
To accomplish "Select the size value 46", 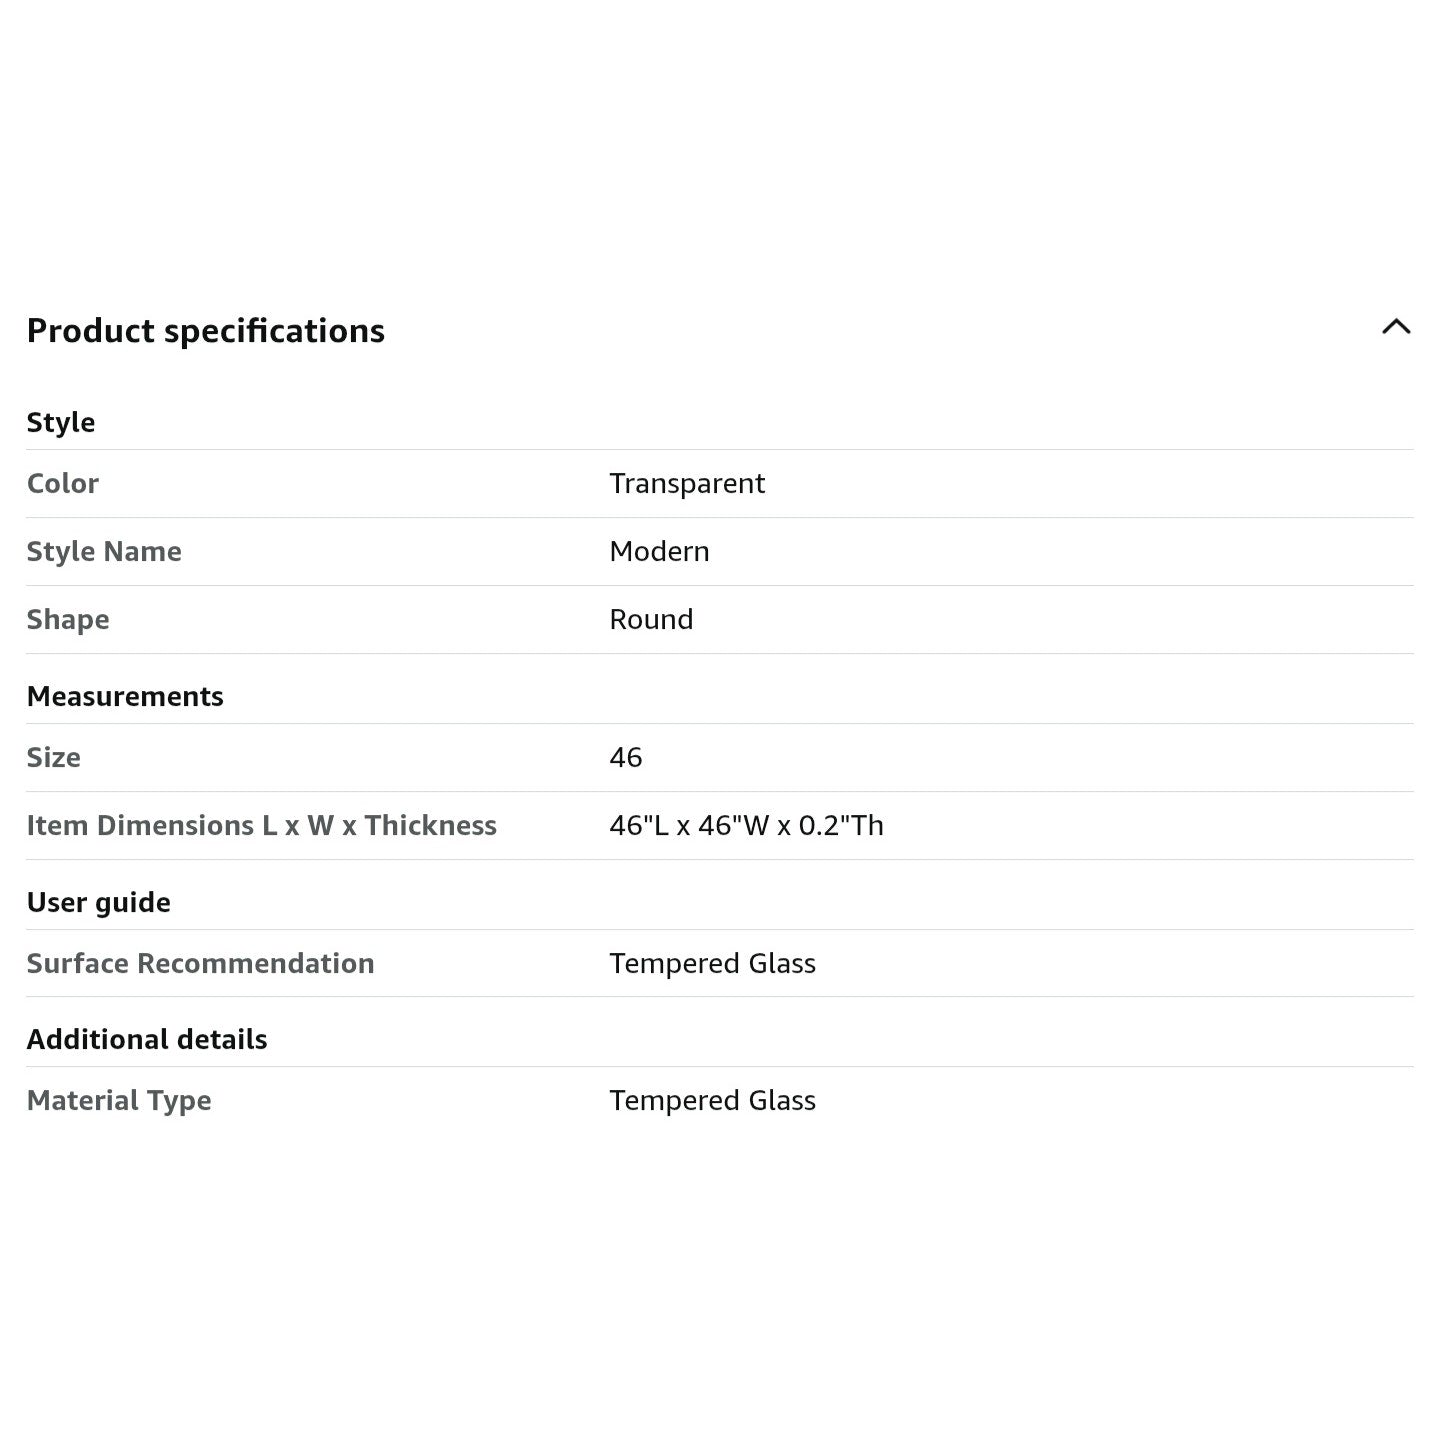I will [x=626, y=758].
